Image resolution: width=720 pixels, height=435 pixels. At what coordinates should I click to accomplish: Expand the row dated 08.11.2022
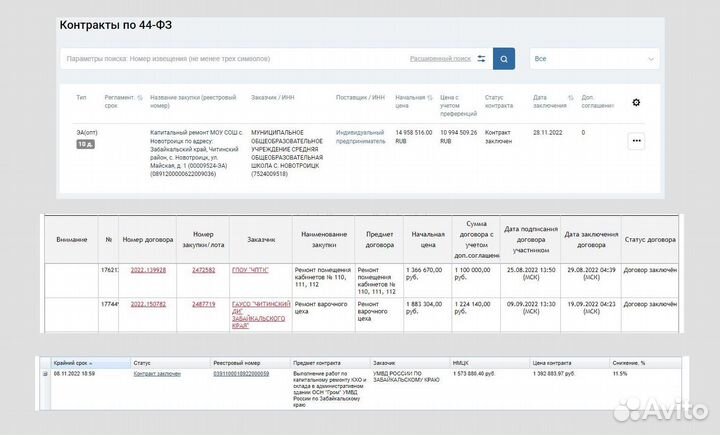click(x=44, y=374)
